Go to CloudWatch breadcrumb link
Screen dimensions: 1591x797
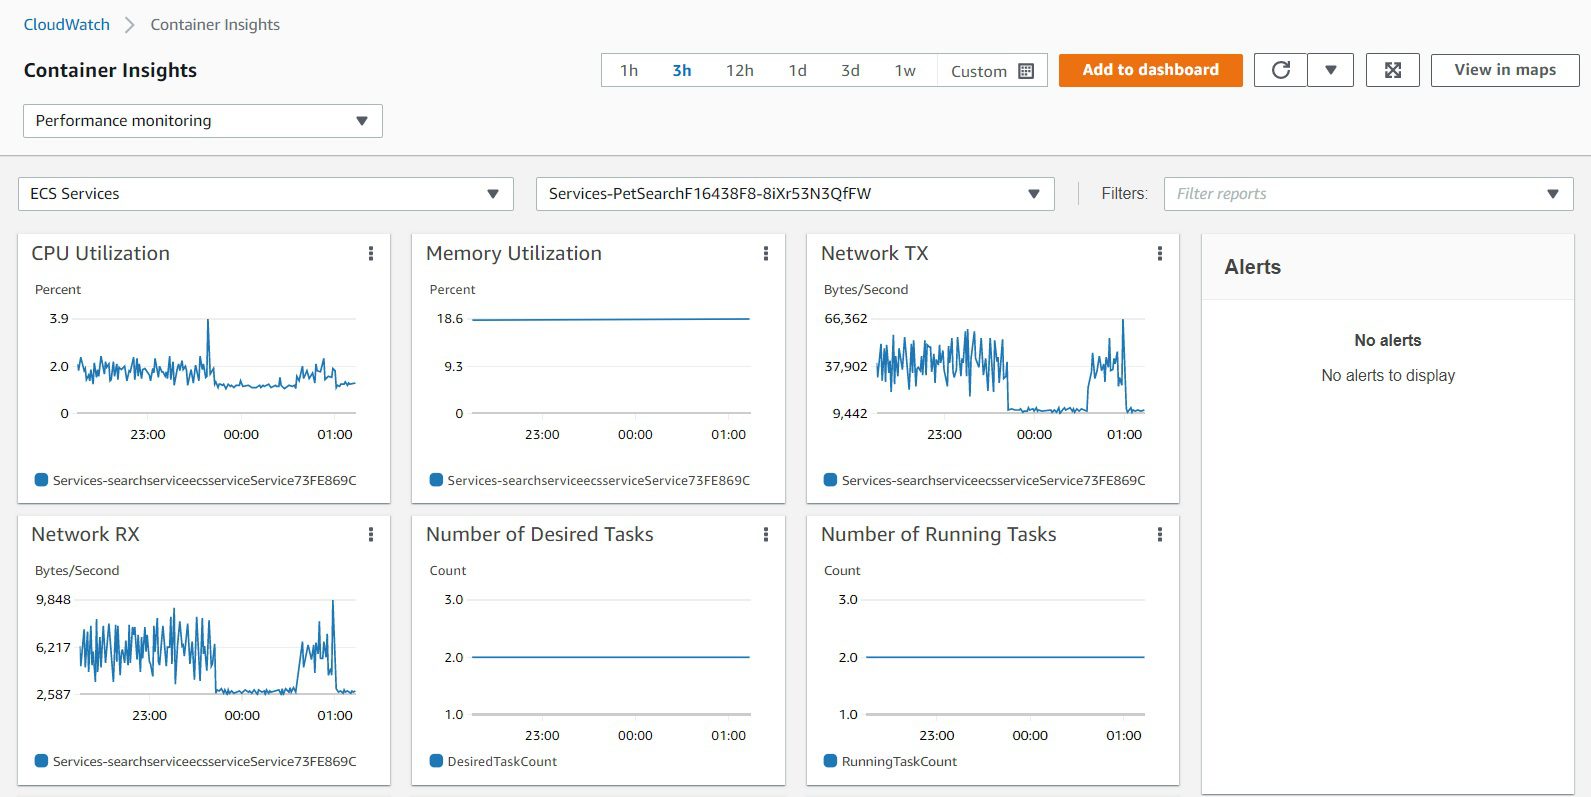coord(67,25)
